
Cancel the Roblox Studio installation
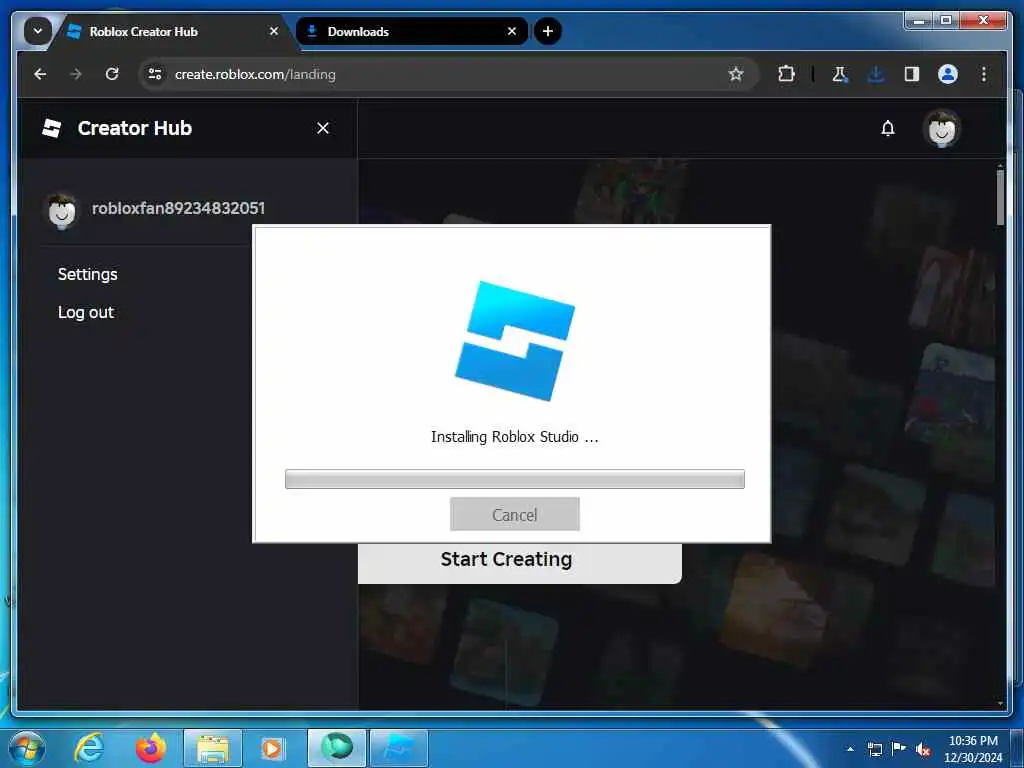[x=515, y=515]
